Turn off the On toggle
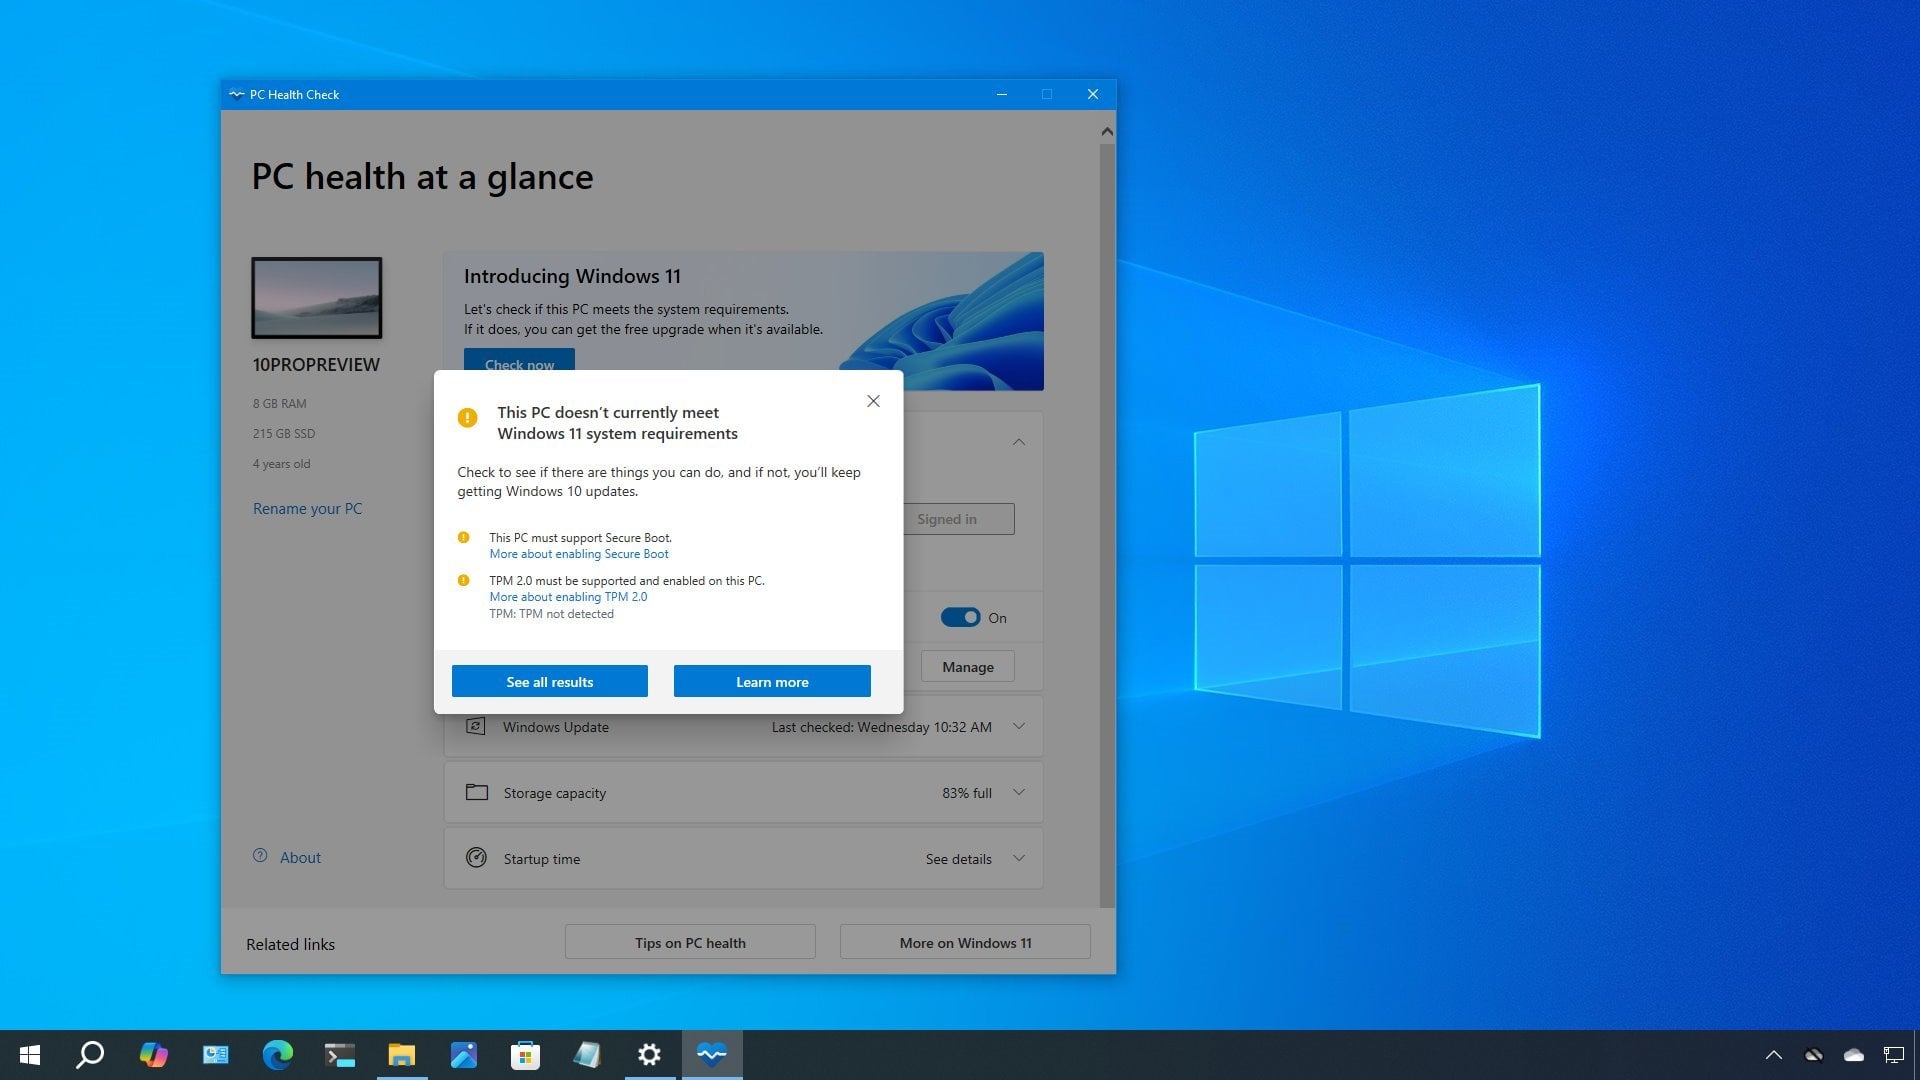The width and height of the screenshot is (1920, 1080). pyautogui.click(x=961, y=617)
